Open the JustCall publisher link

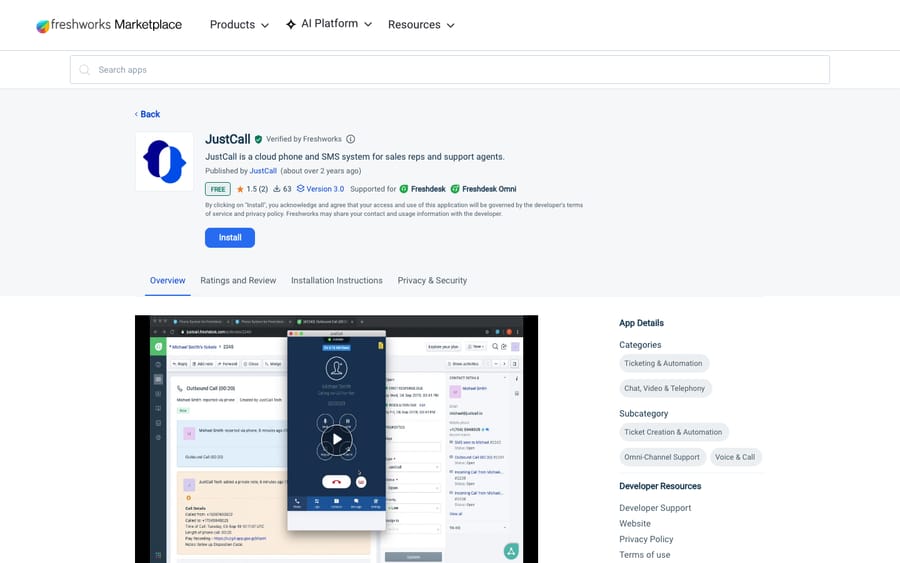point(263,171)
